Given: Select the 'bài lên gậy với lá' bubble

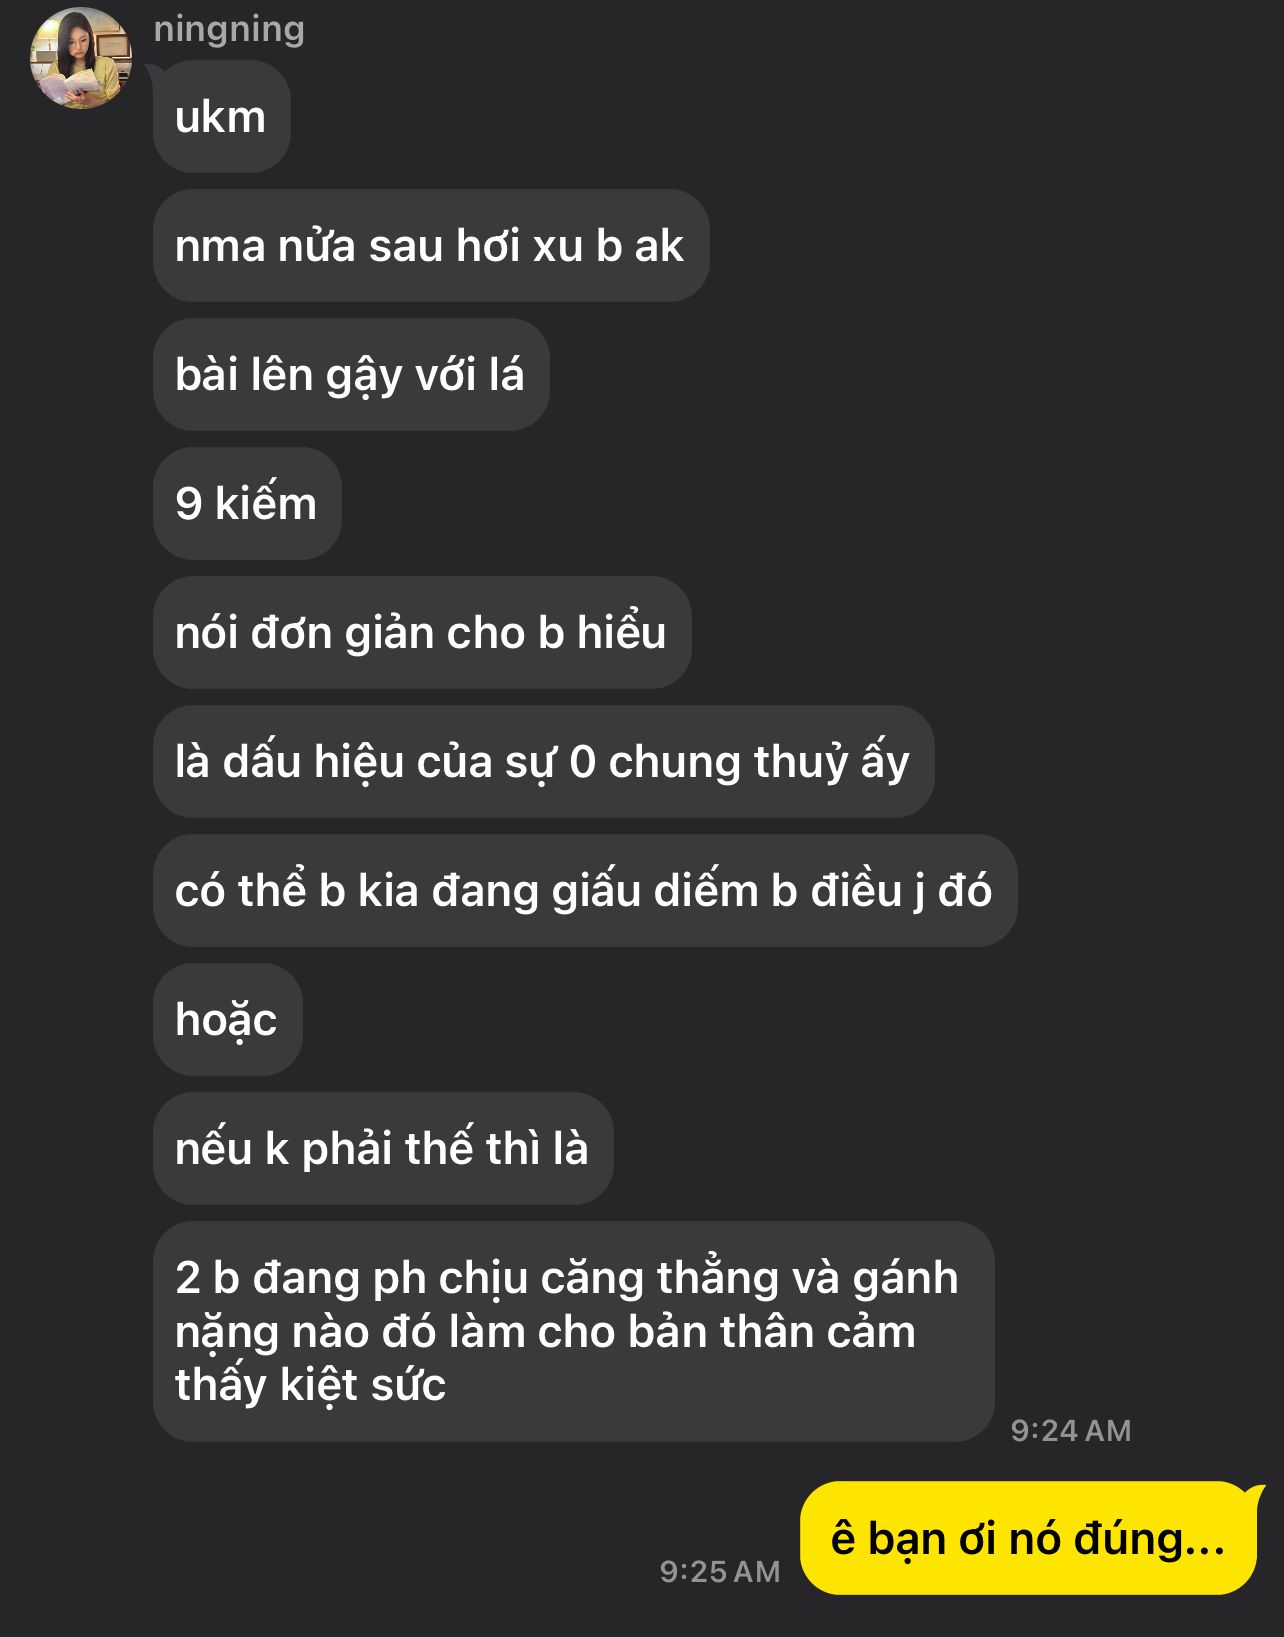Looking at the screenshot, I should point(351,375).
